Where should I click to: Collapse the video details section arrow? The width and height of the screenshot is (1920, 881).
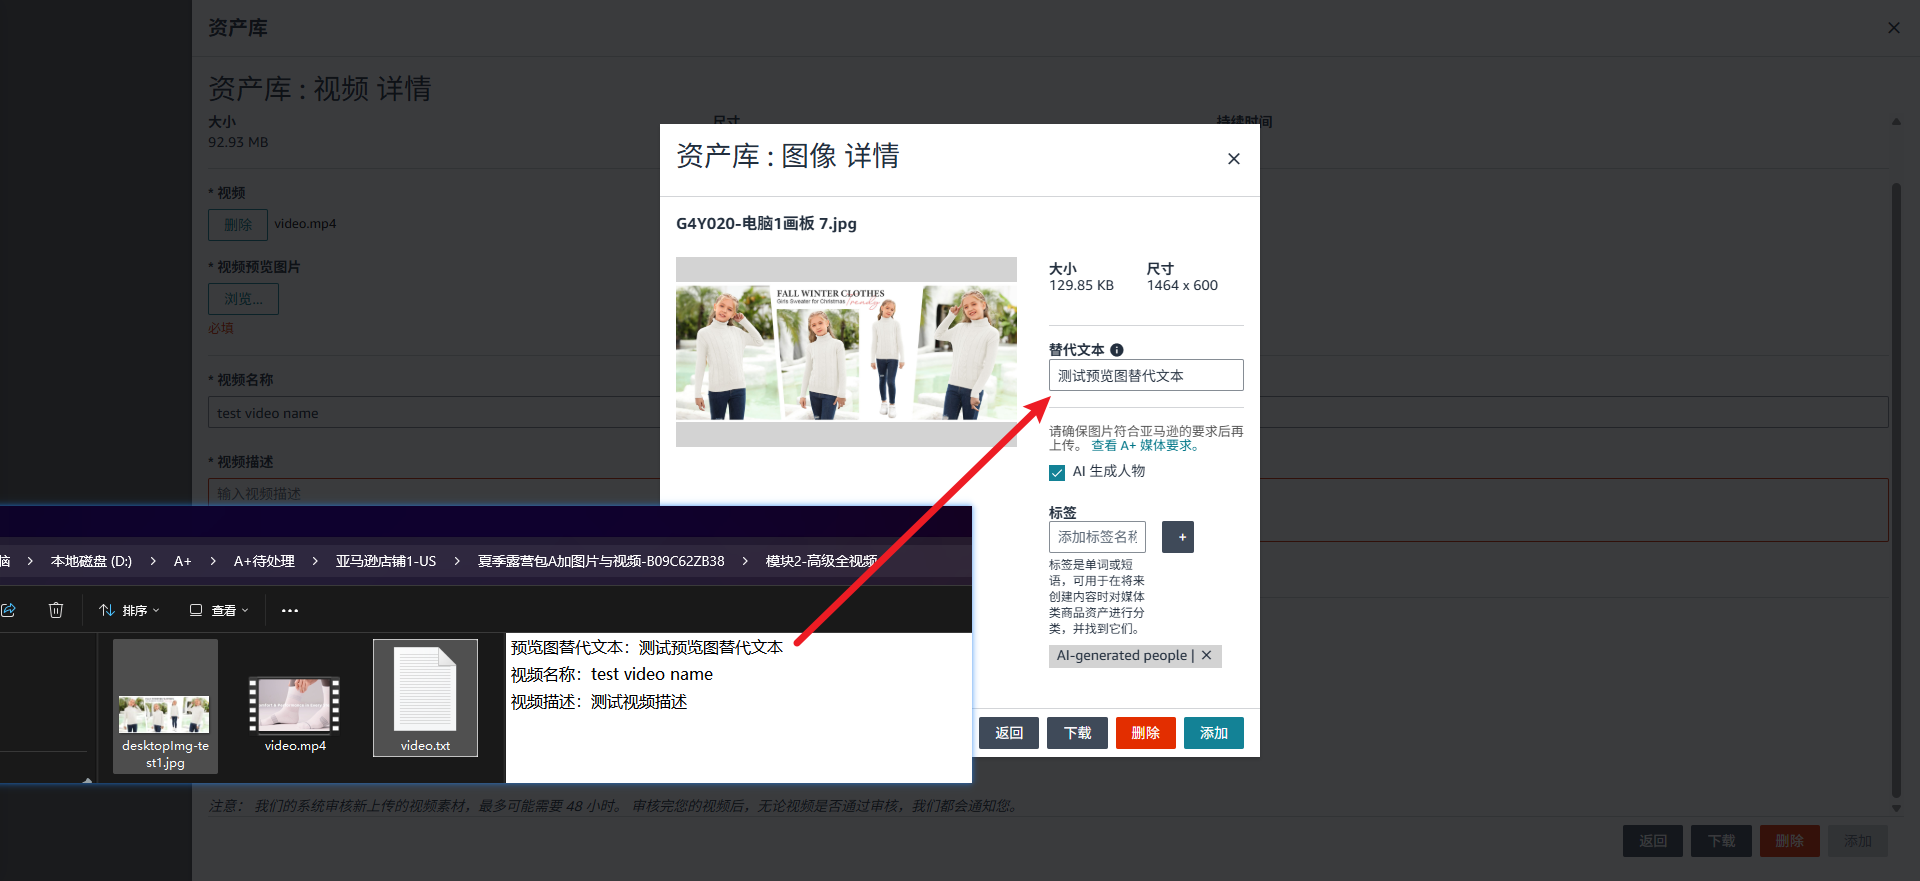click(1896, 122)
